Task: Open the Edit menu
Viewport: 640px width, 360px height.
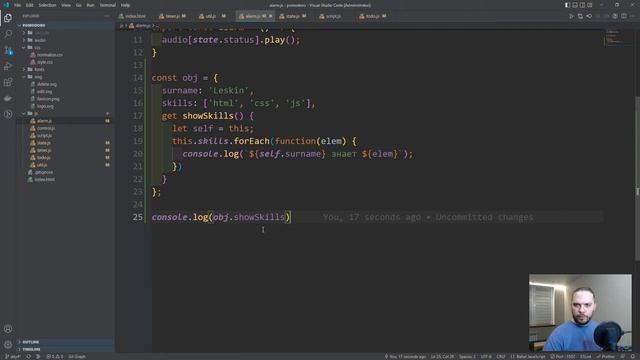Action: (x=29, y=5)
